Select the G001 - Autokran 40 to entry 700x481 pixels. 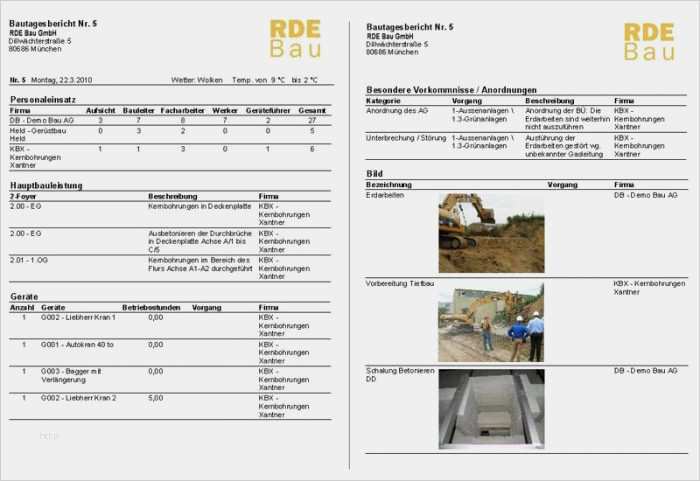point(77,344)
